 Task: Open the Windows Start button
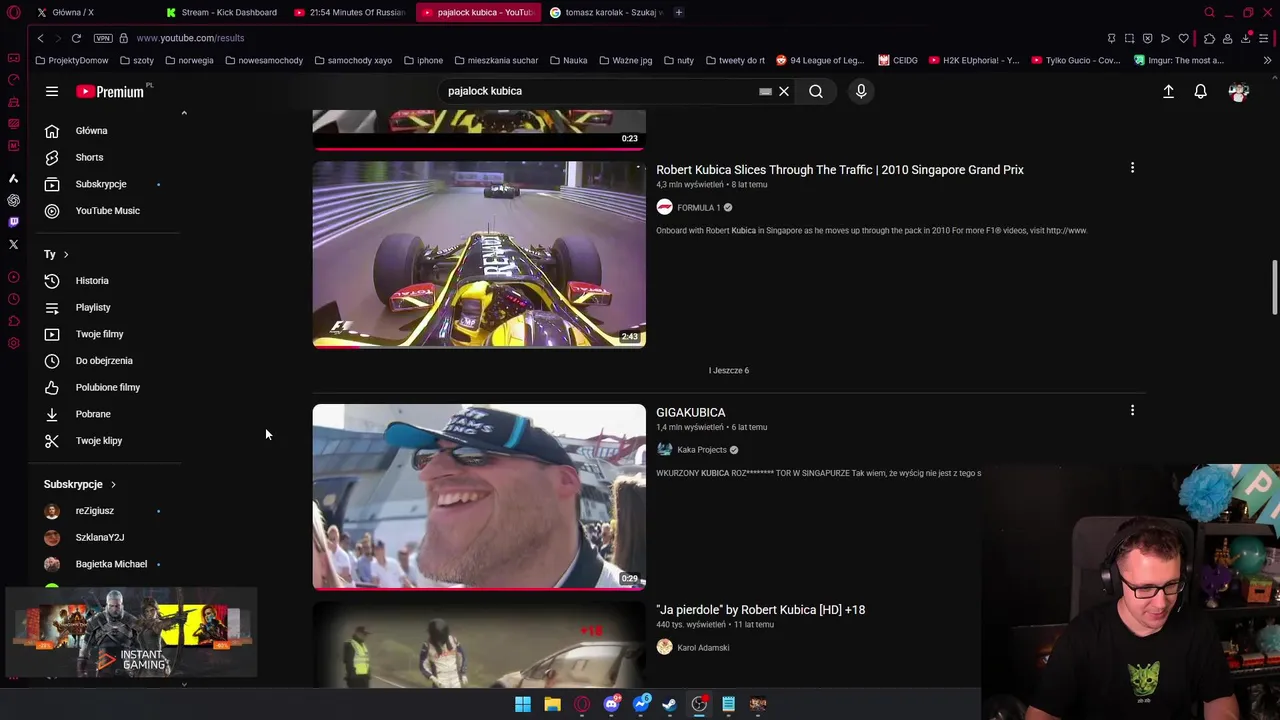(x=523, y=704)
